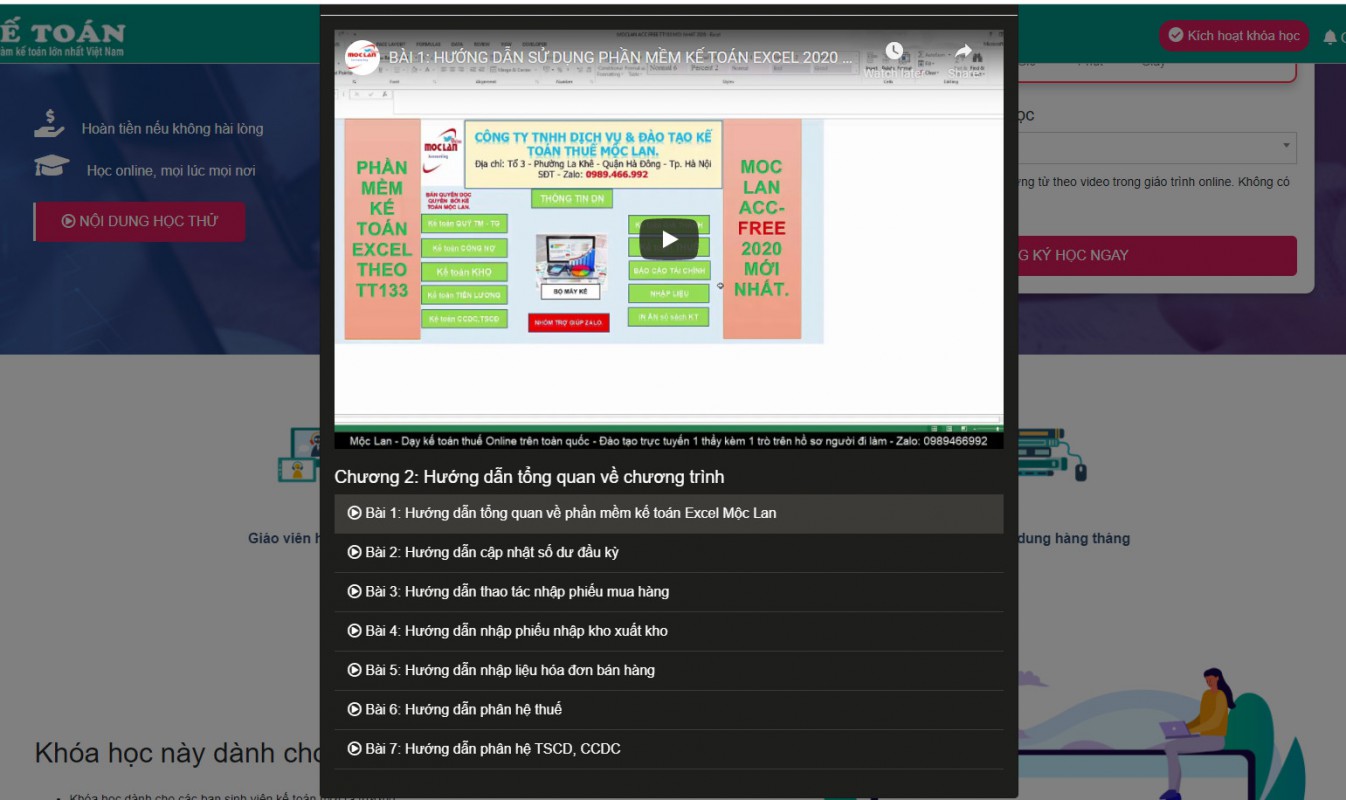
Task: Click the Mộc Lan channel avatar on video
Action: pos(361,57)
